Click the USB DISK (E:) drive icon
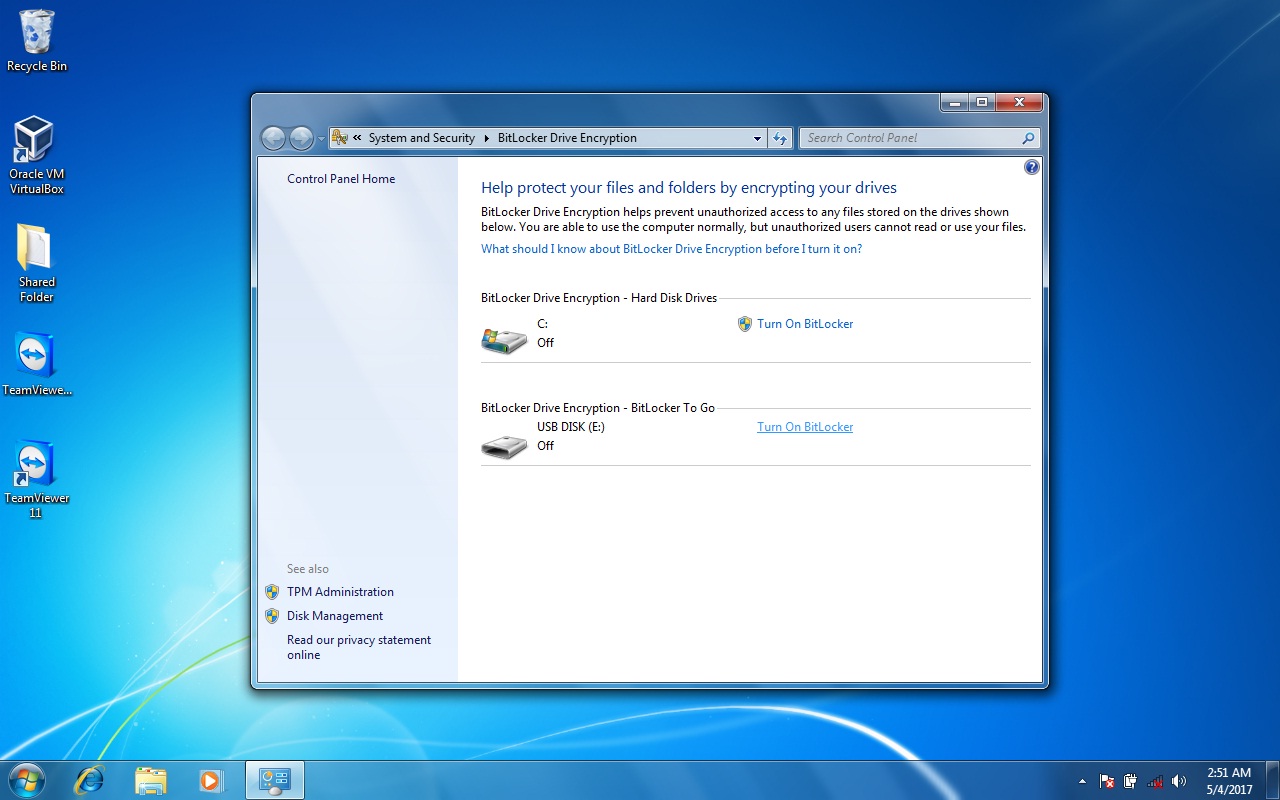 pos(504,446)
